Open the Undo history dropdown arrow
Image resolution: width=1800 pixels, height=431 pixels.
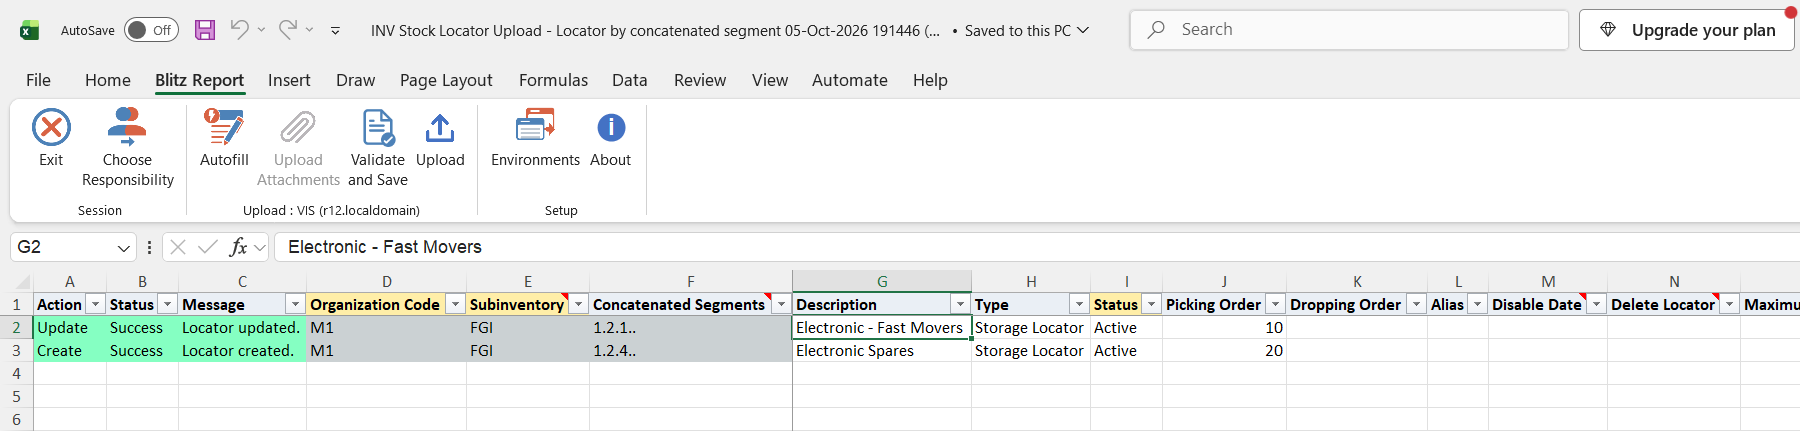[x=262, y=30]
